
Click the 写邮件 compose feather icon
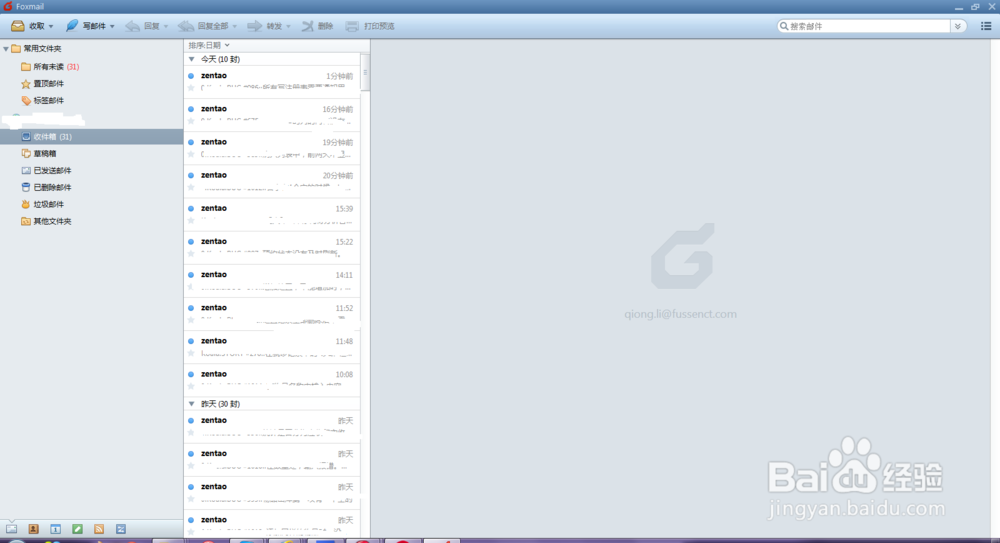click(x=71, y=26)
